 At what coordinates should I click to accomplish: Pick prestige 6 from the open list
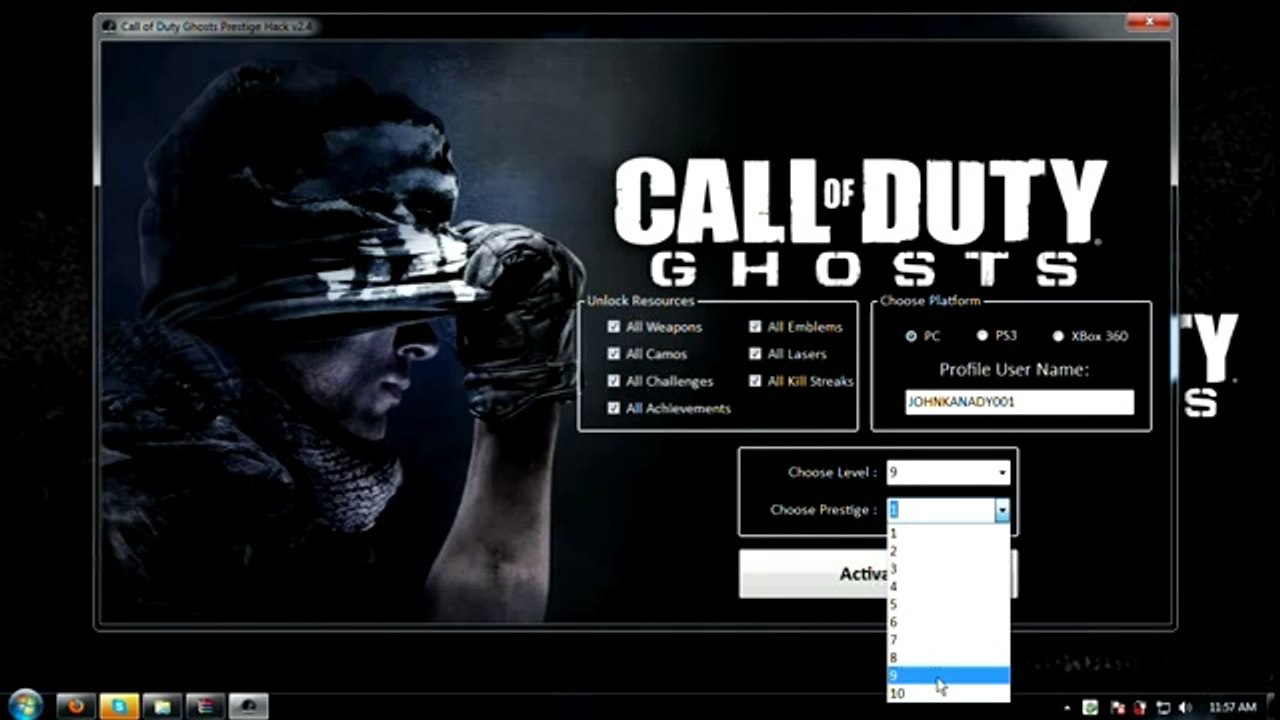(948, 622)
